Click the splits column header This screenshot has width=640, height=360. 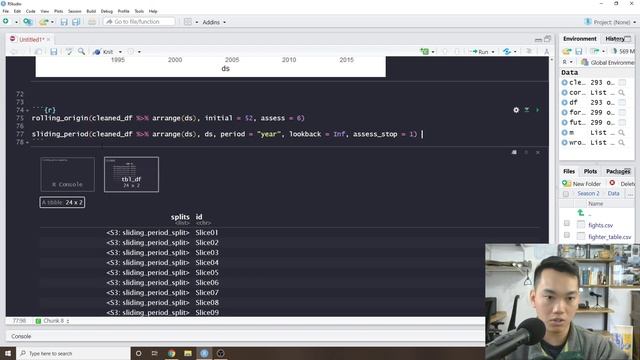pyautogui.click(x=180, y=217)
